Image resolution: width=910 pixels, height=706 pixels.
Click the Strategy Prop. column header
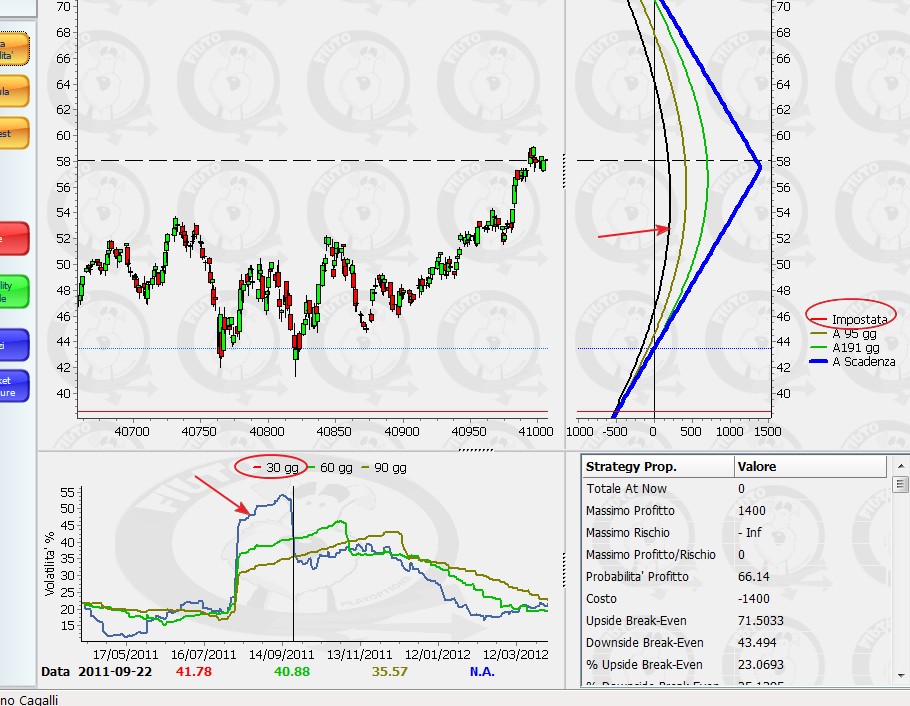click(x=658, y=466)
